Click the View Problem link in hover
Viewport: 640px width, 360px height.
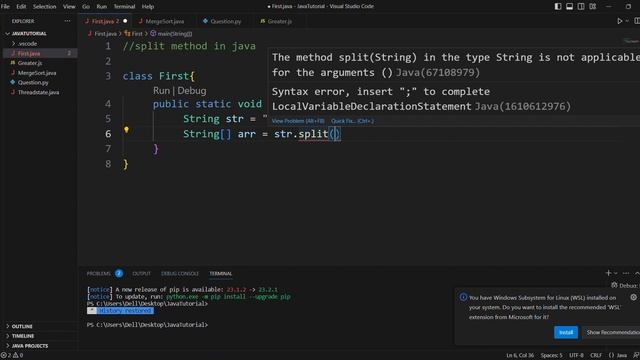coord(298,121)
